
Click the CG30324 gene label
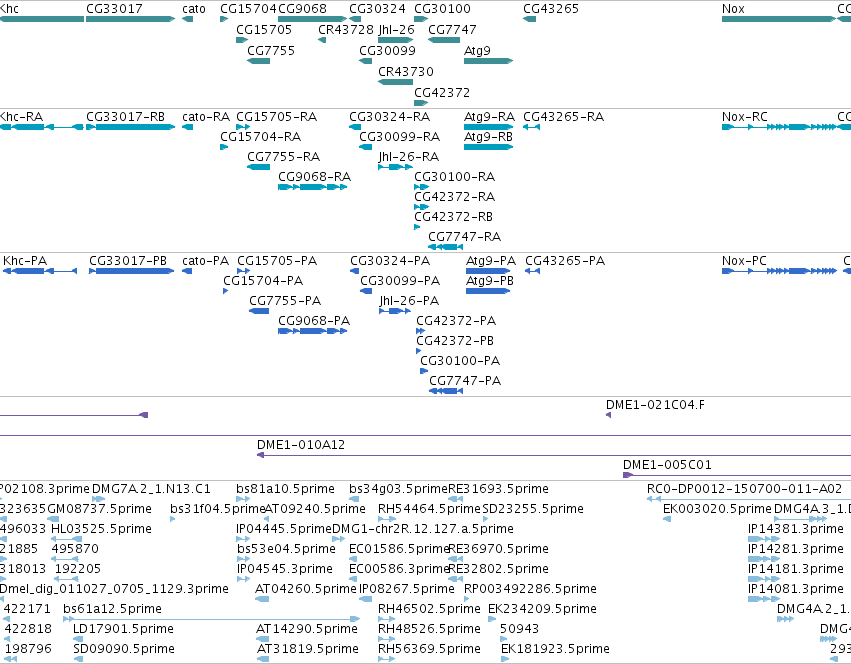pyautogui.click(x=377, y=9)
